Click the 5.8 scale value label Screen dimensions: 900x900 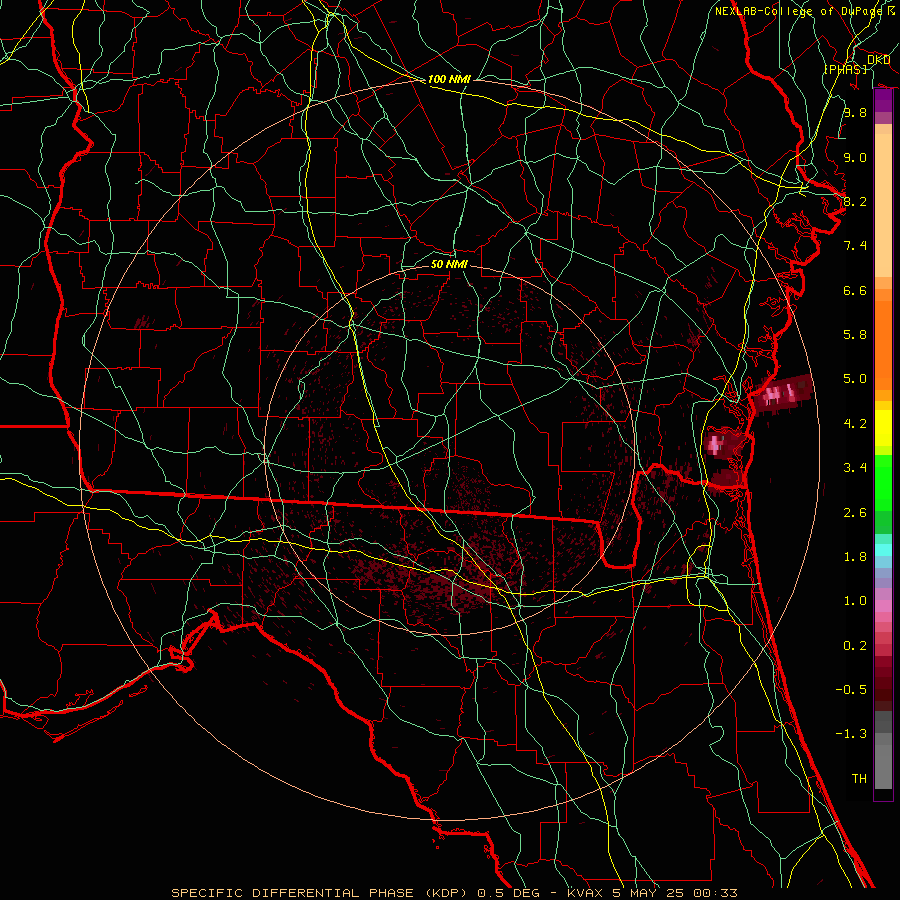[855, 335]
